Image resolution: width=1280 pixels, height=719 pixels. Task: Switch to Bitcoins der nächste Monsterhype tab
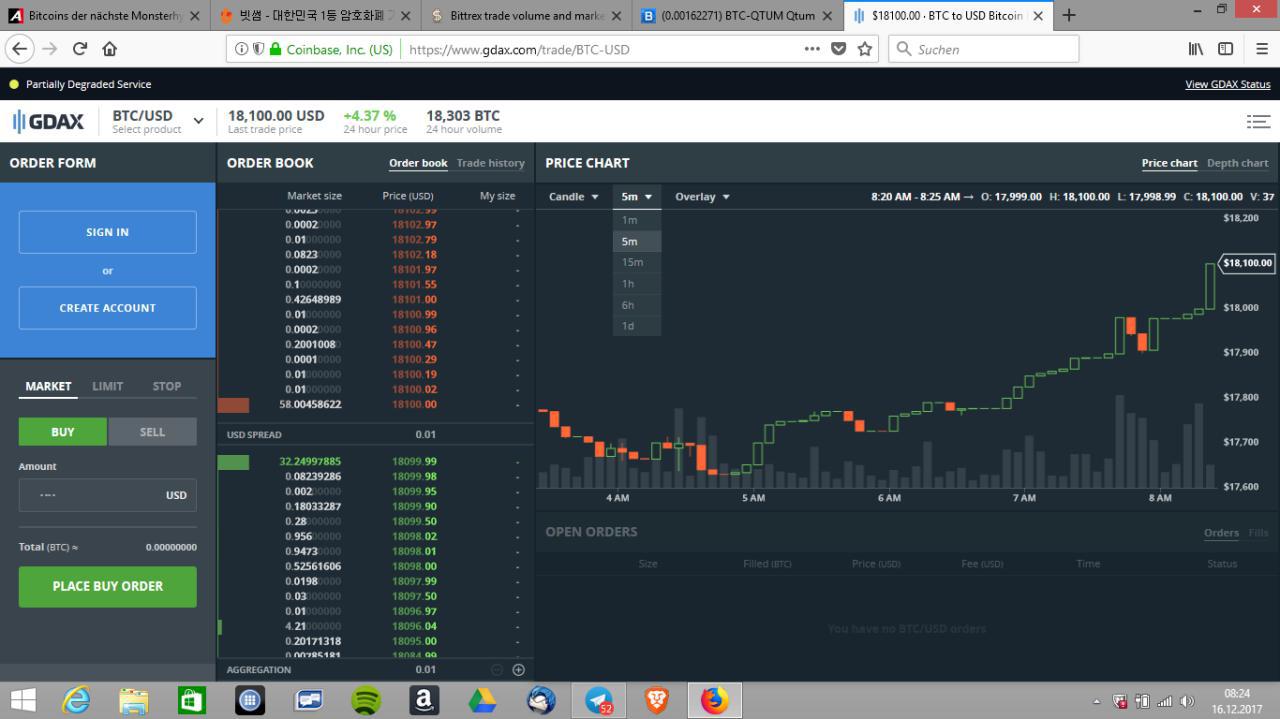tap(105, 15)
